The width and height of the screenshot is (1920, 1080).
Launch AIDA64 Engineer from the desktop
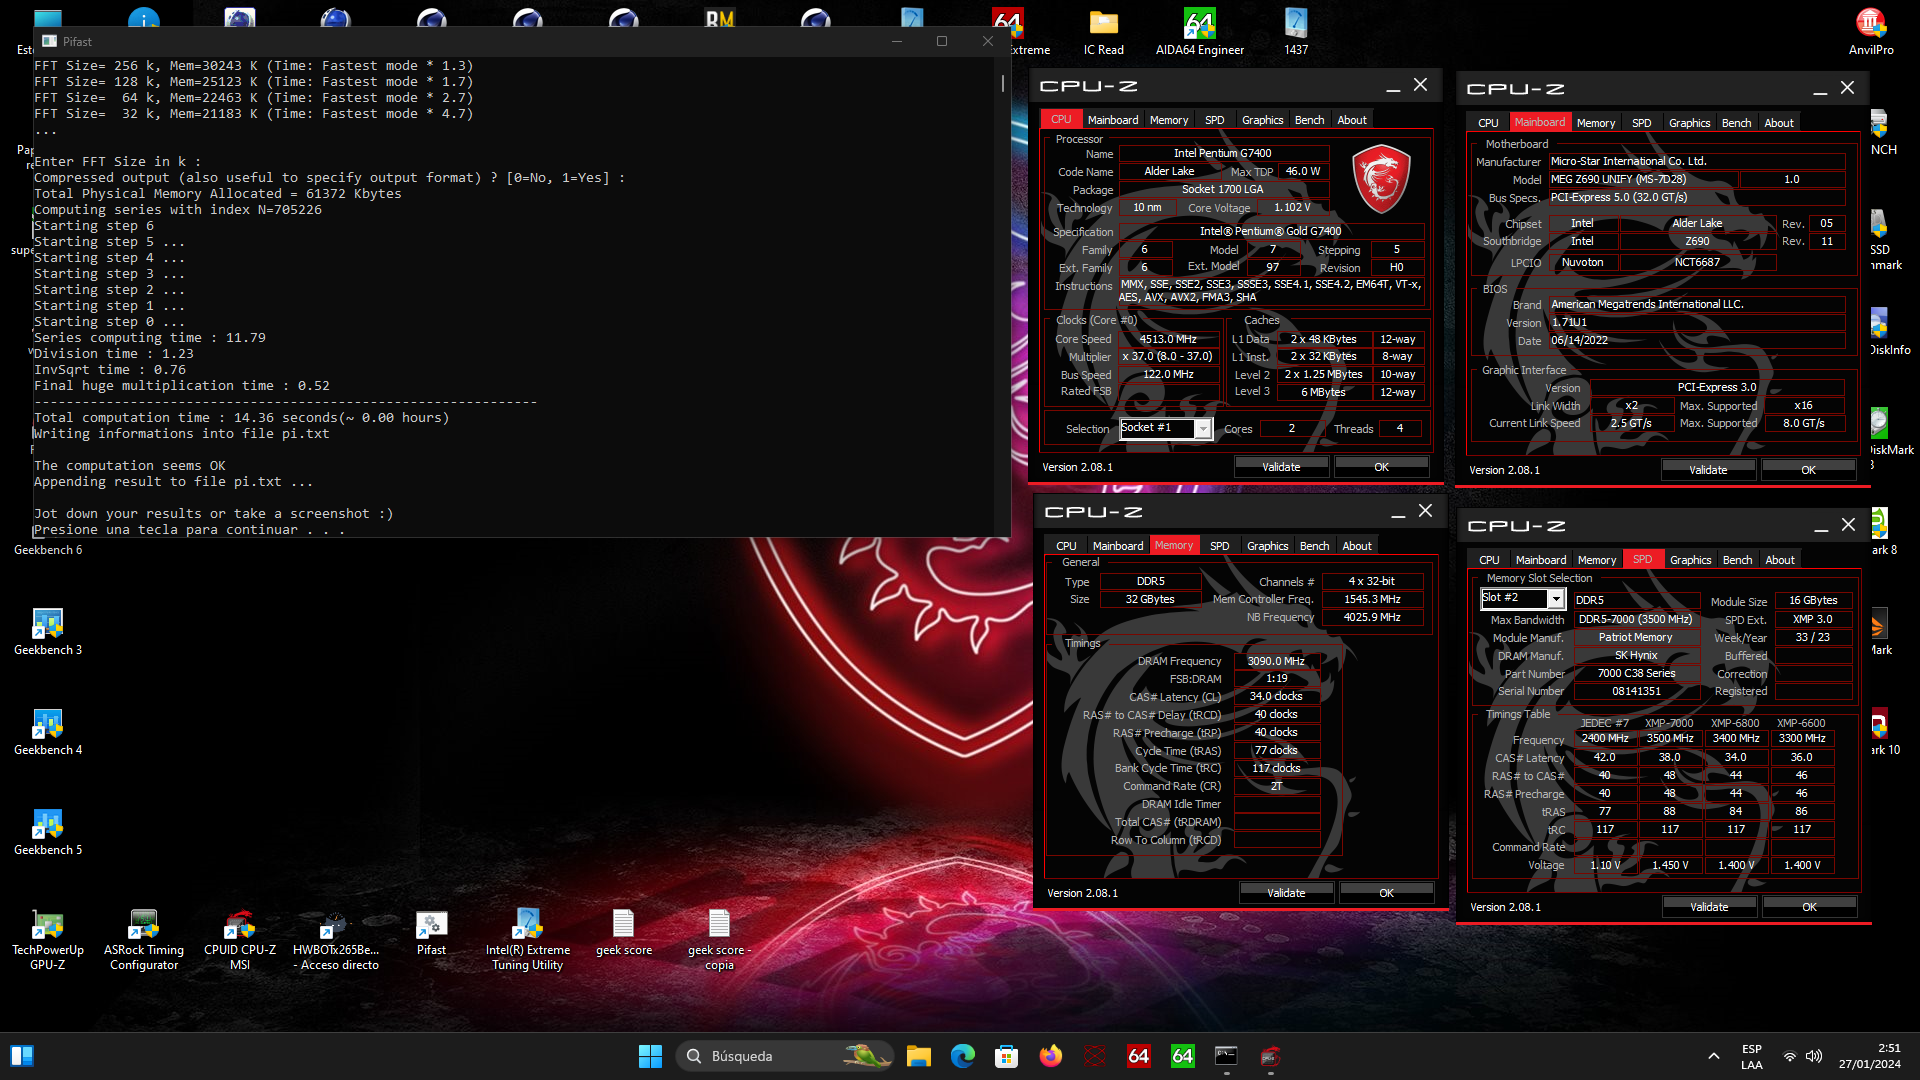pos(1200,32)
